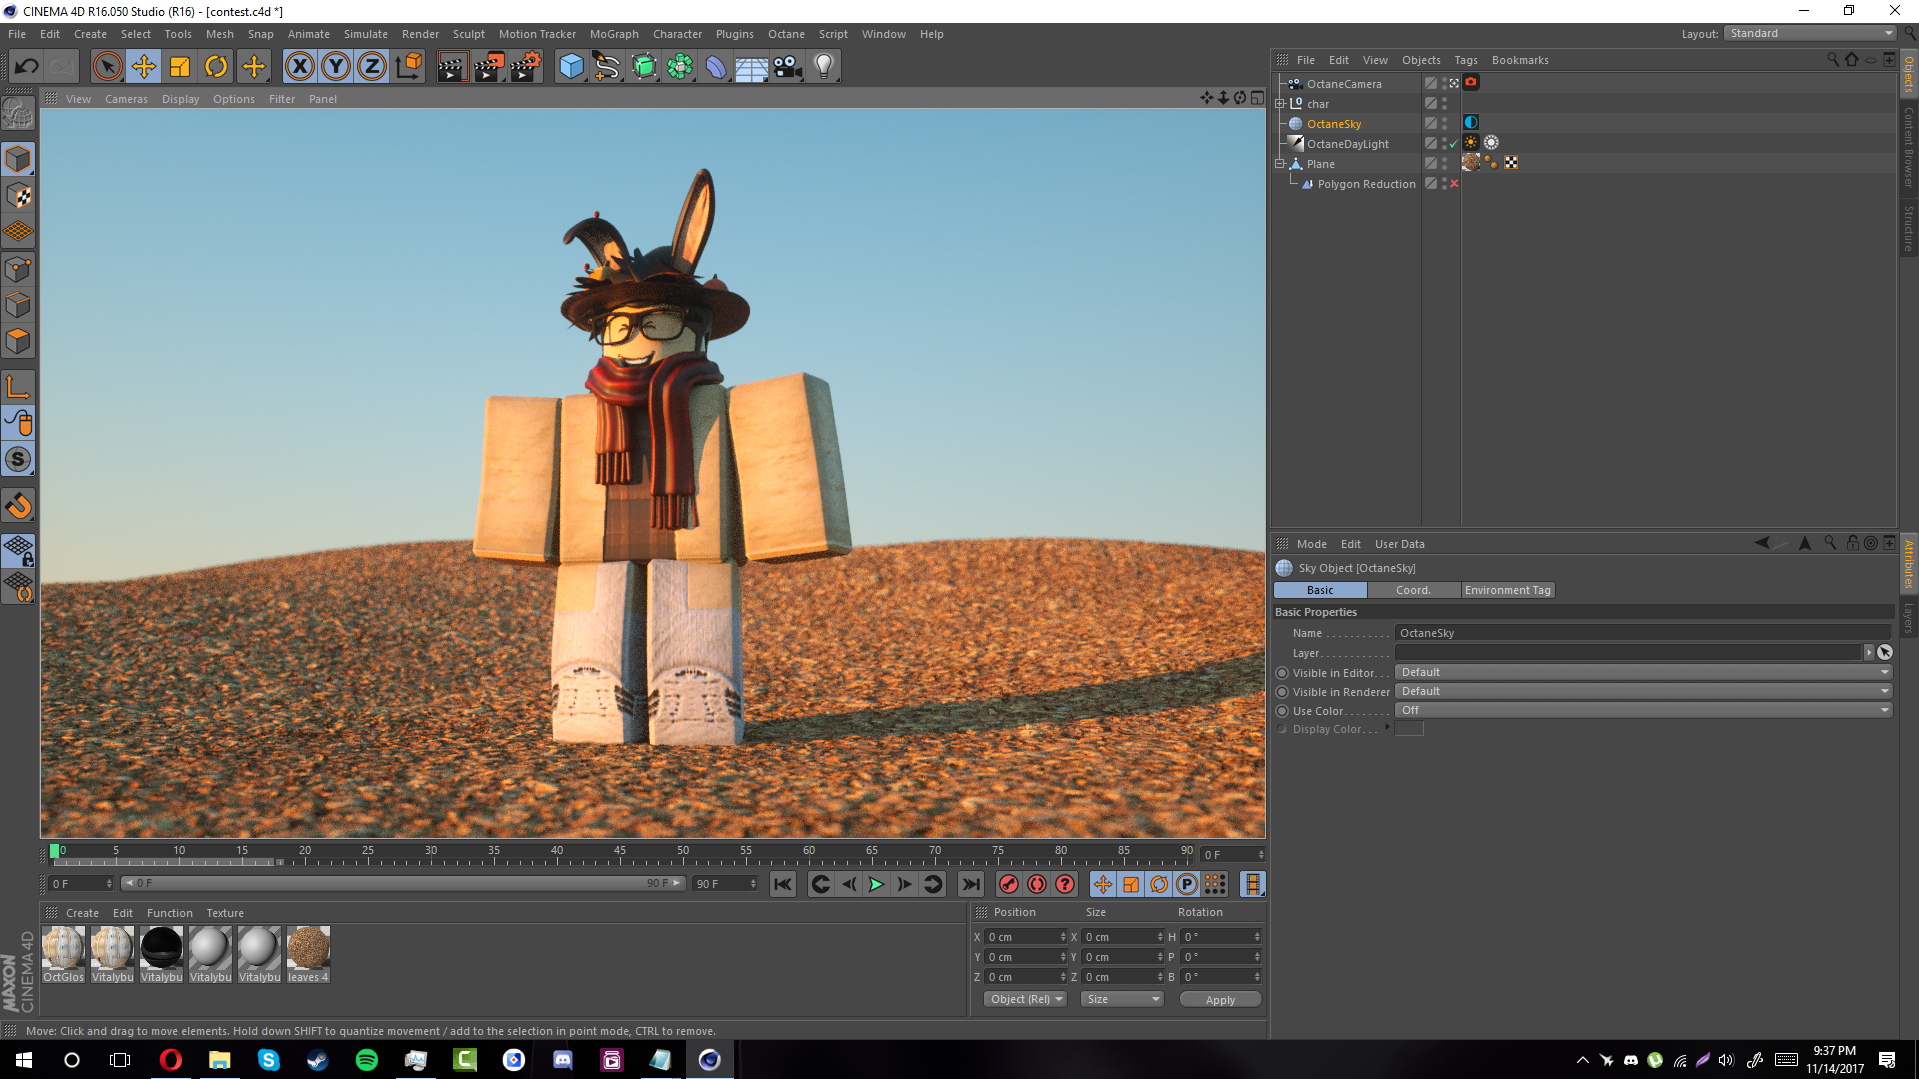Screen dimensions: 1919x1079
Task: Switch to Environment Tag tab
Action: click(1508, 590)
